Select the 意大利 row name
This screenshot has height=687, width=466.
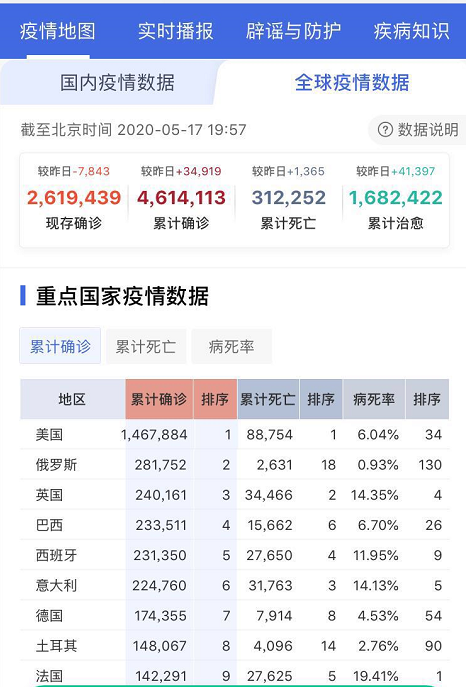click(56, 585)
